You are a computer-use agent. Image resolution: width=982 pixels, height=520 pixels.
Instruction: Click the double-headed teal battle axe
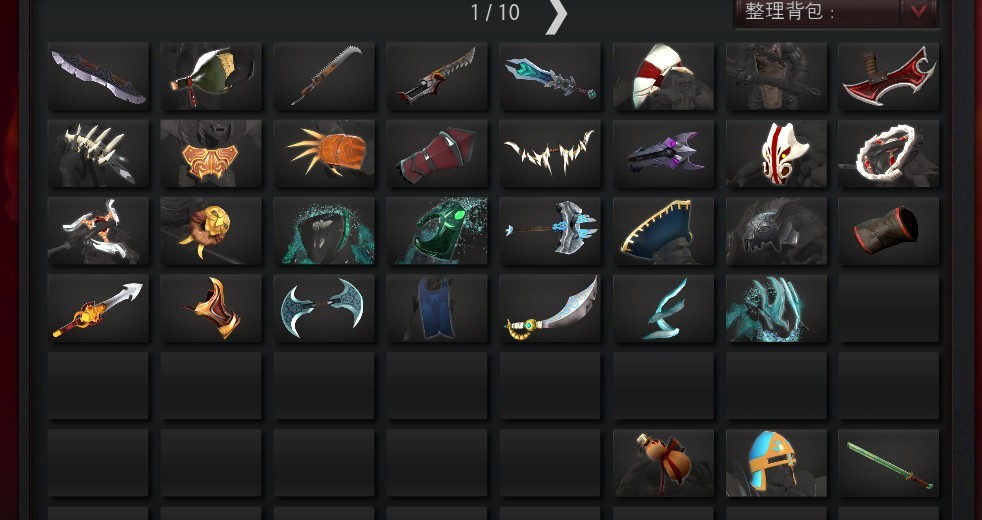pos(324,308)
